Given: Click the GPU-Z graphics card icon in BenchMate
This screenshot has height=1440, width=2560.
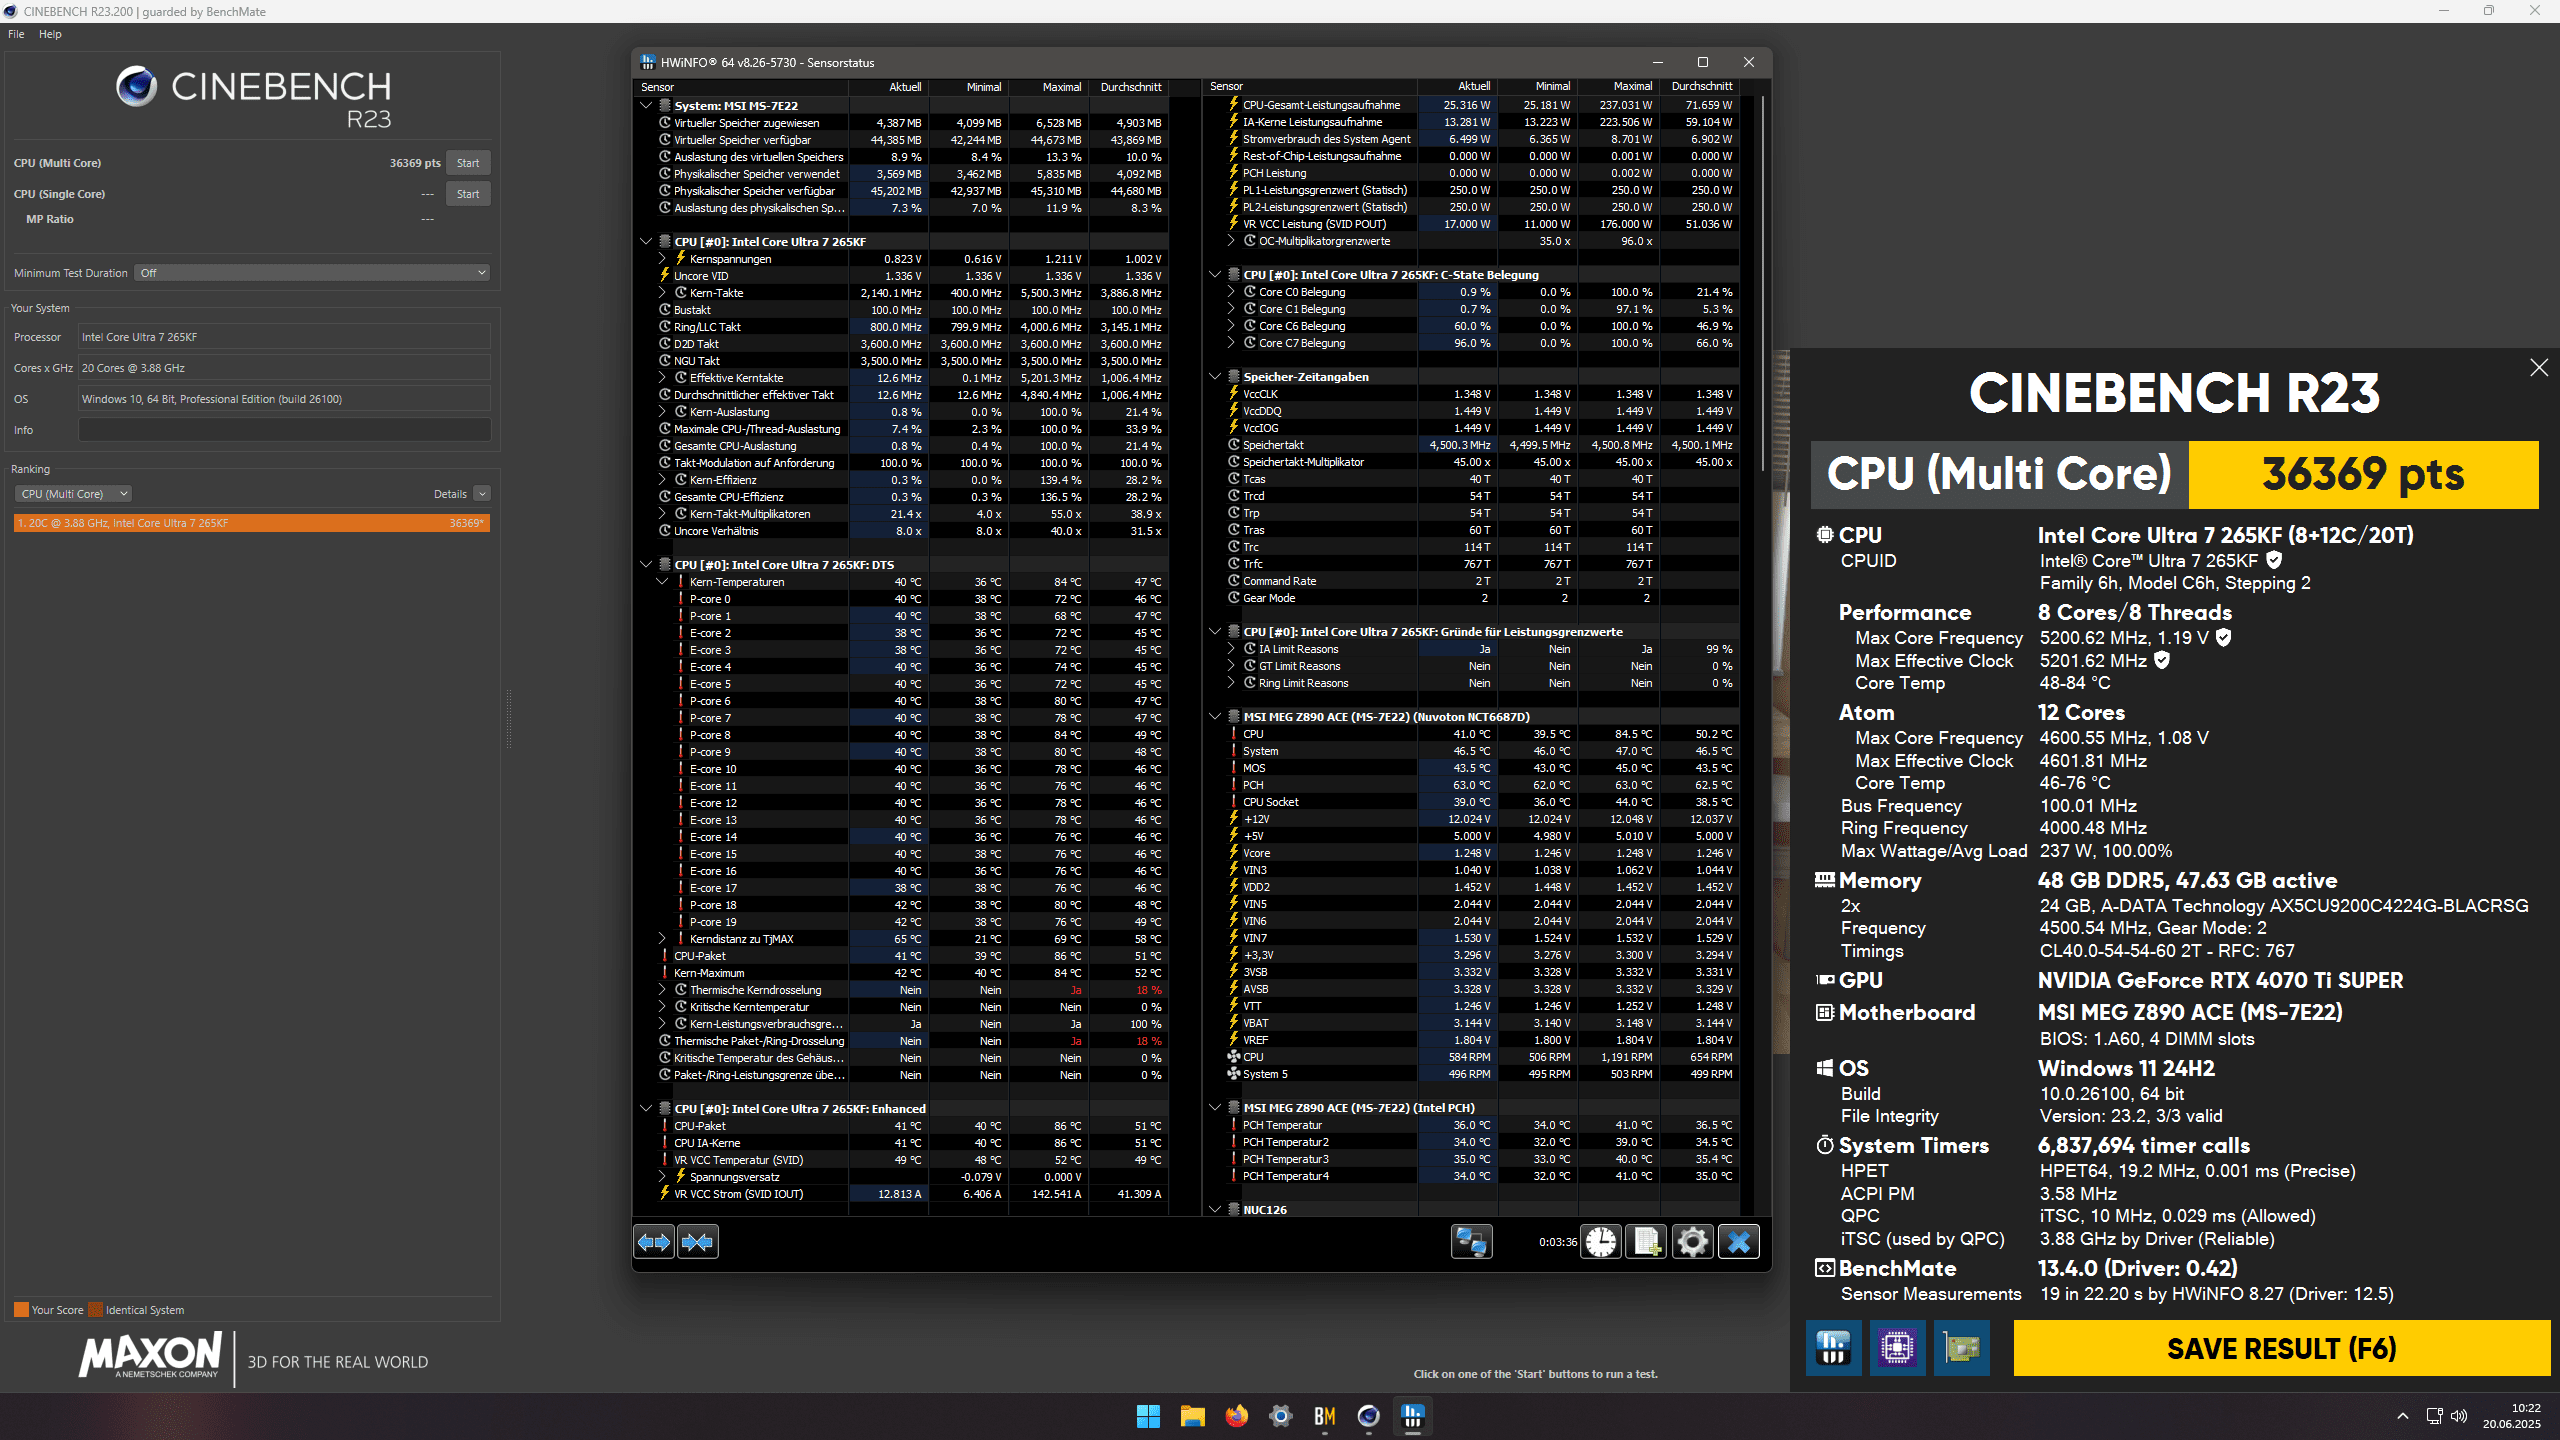Looking at the screenshot, I should tap(1961, 1348).
